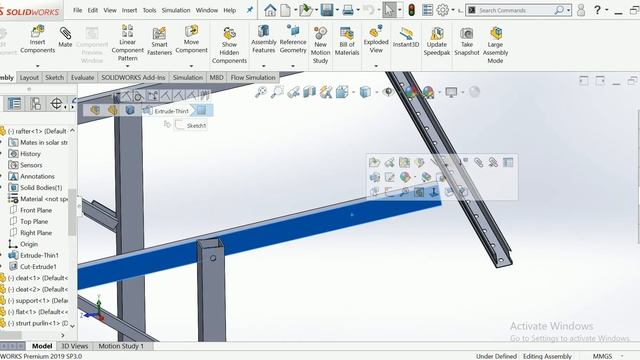Viewport: 640px width, 360px height.
Task: Open the user login icon
Action: (581, 10)
